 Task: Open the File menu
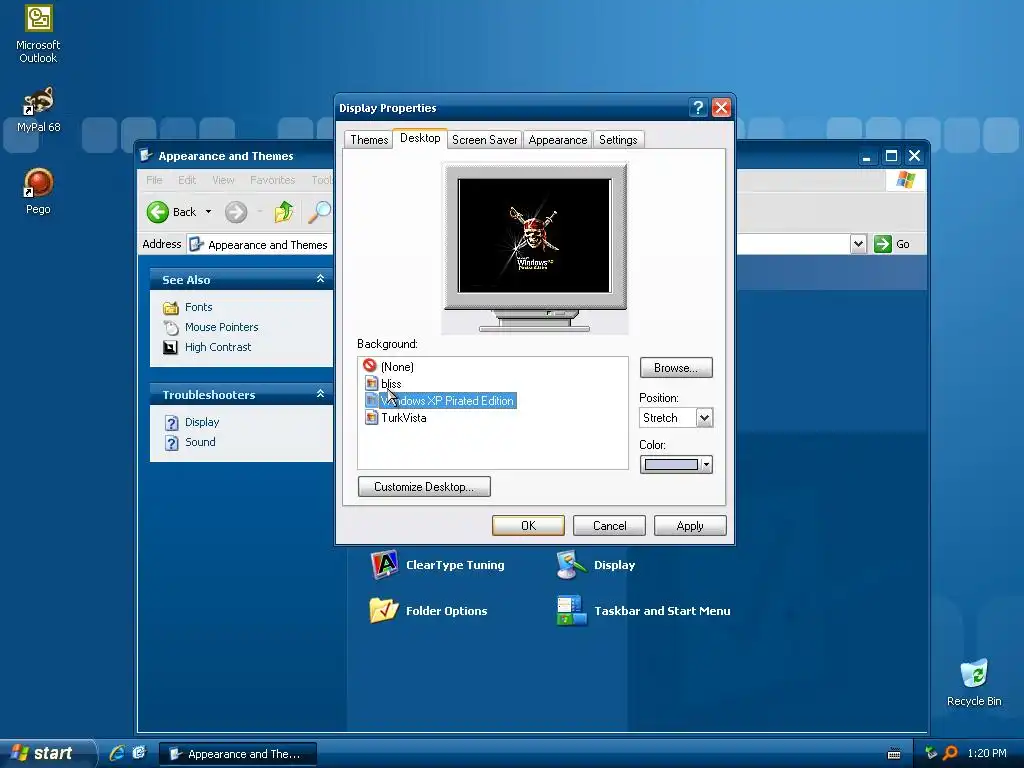point(154,180)
